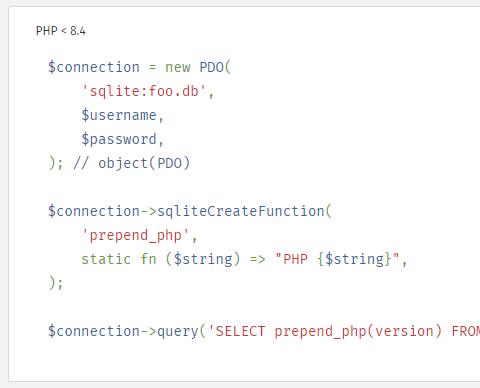Image resolution: width=480 pixels, height=388 pixels.
Task: Click the $connection before ->sqliteCreateFunction
Action: click(x=94, y=211)
